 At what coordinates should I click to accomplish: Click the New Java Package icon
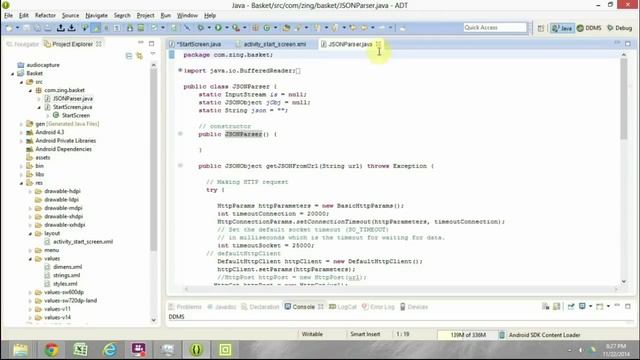[x=256, y=28]
